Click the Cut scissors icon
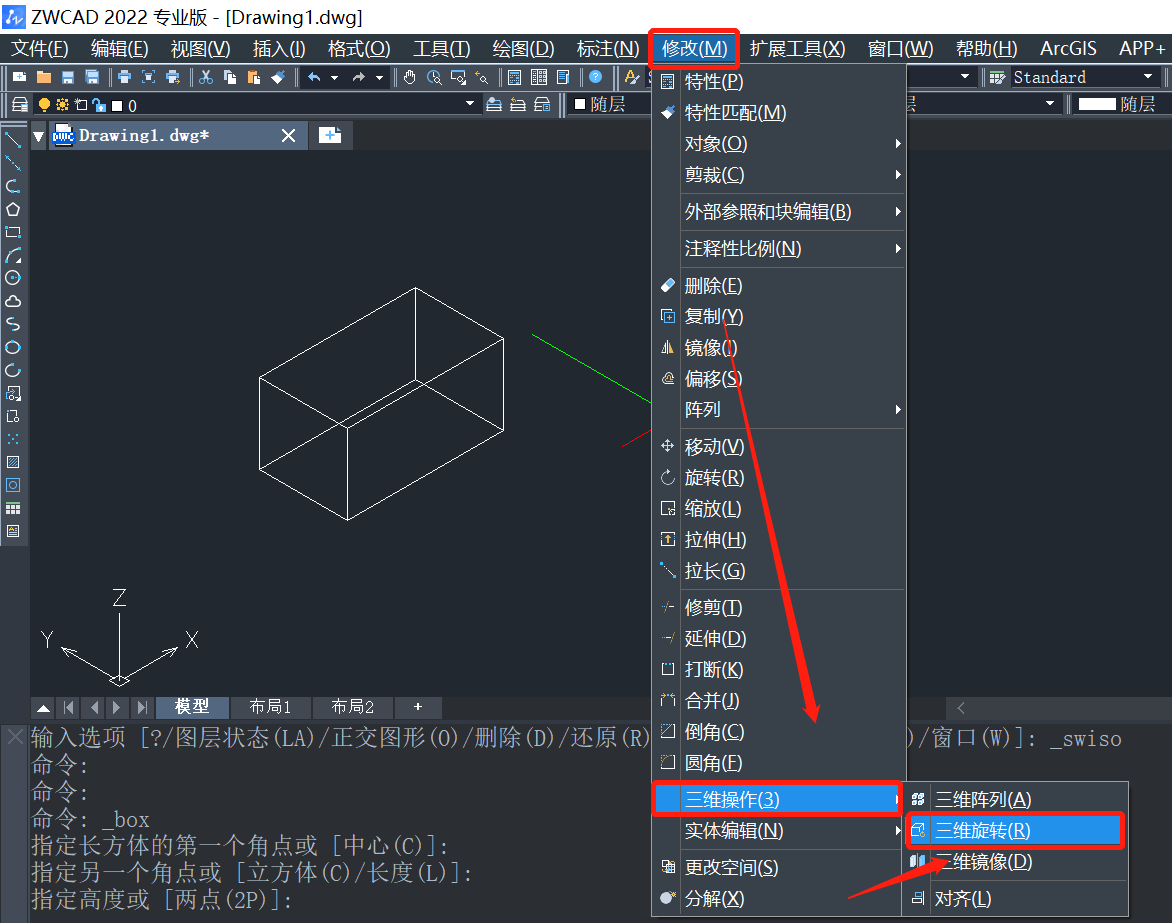The image size is (1172, 923). (x=206, y=77)
